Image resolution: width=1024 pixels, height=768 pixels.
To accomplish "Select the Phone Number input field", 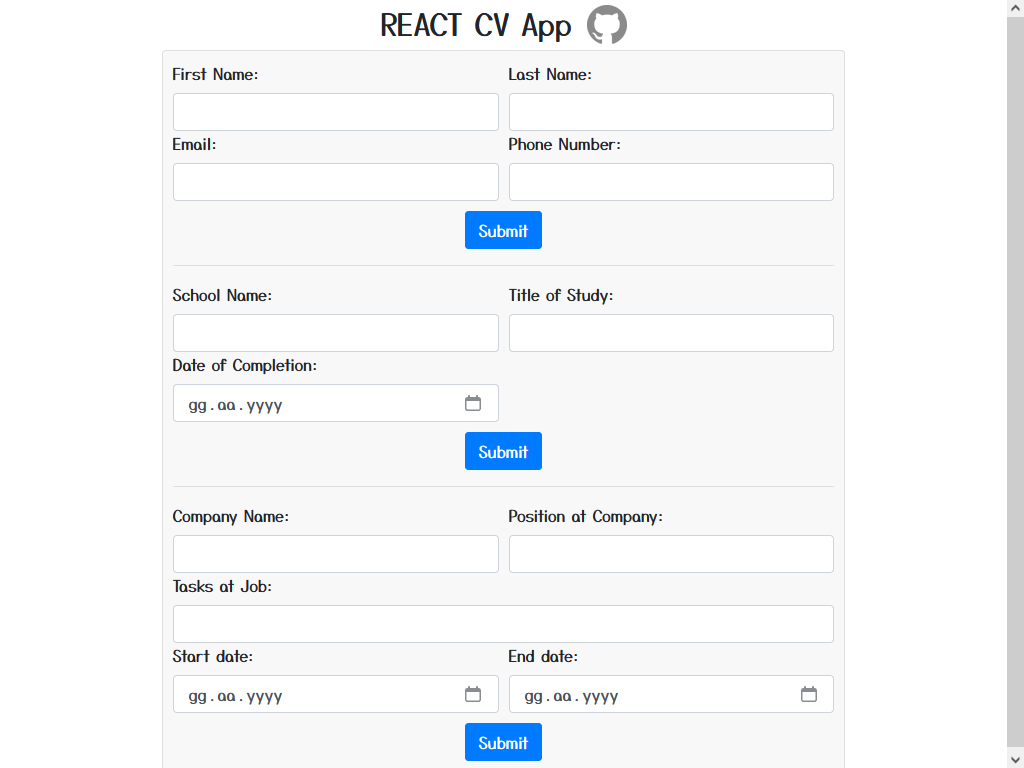I will pos(671,181).
